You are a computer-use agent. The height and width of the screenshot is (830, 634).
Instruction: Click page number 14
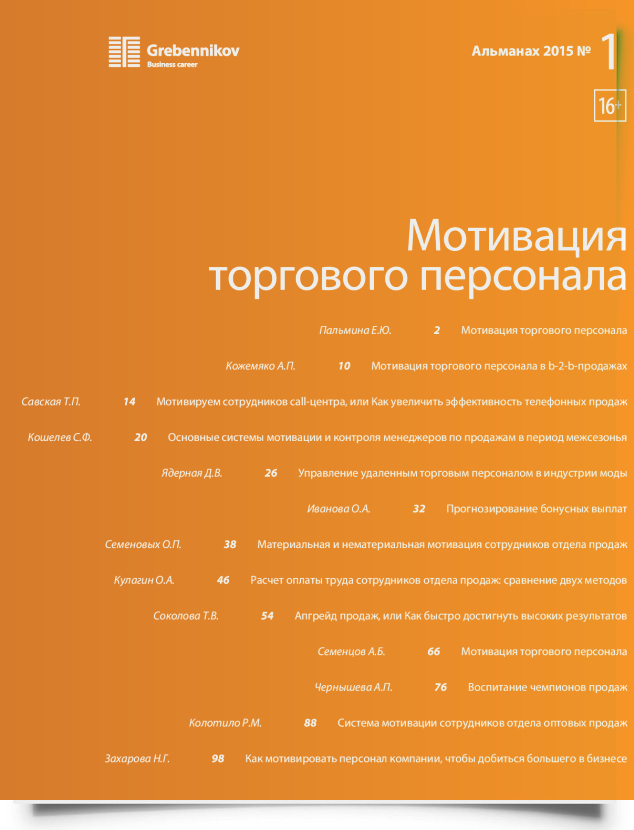(x=129, y=402)
